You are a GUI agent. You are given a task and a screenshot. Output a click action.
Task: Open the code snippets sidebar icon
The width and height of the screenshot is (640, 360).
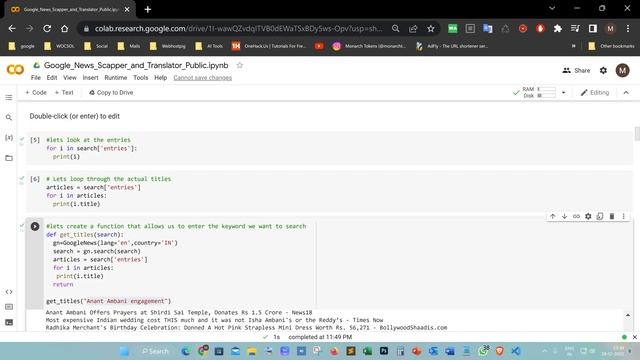point(9,292)
